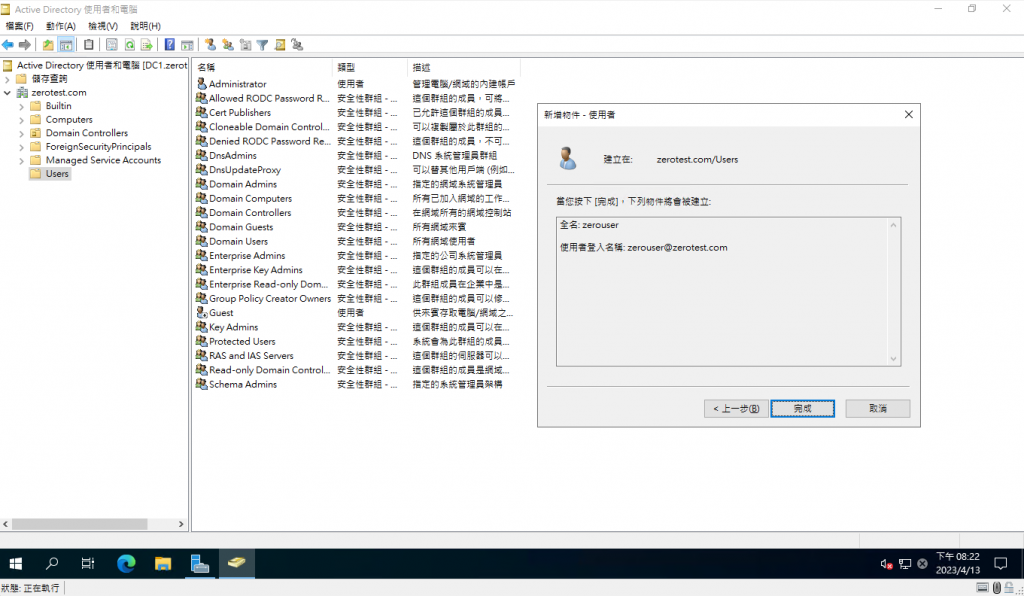Click 完成 to create the user

pyautogui.click(x=803, y=409)
